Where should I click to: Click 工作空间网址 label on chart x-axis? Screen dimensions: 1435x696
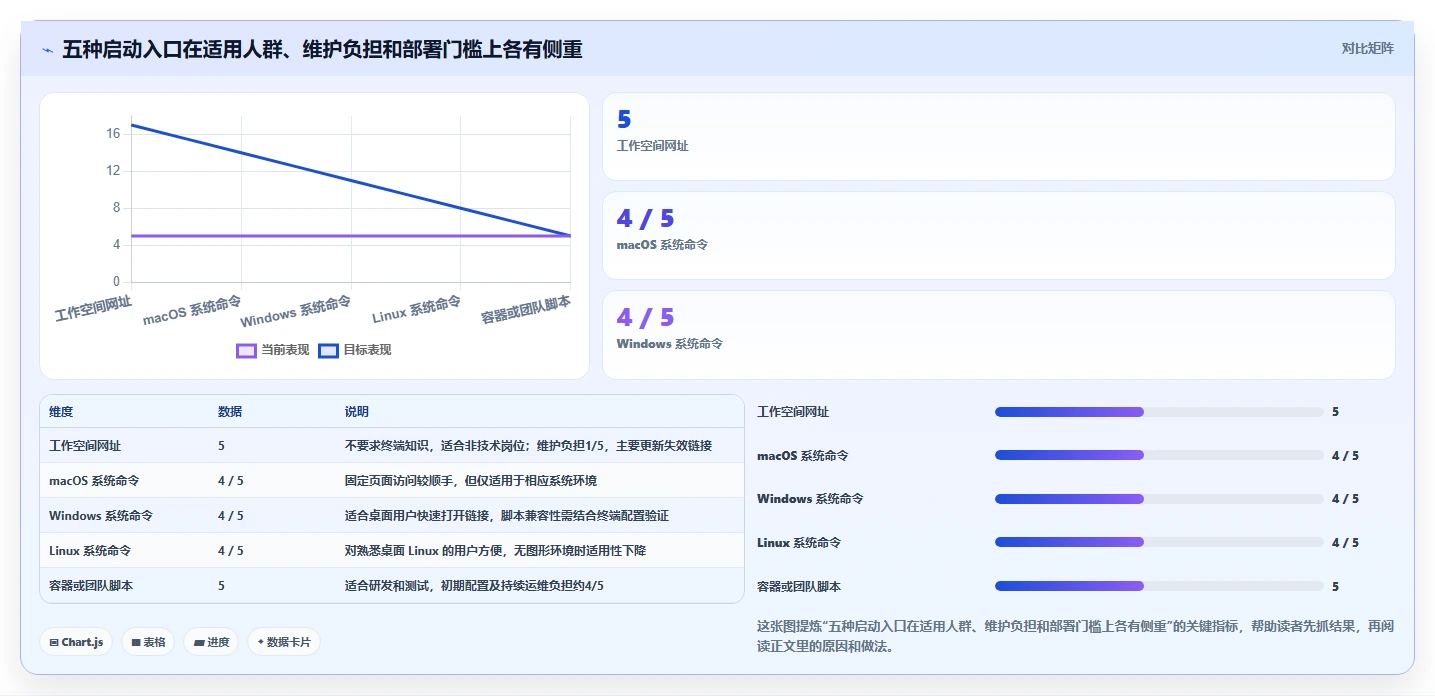tap(93, 307)
